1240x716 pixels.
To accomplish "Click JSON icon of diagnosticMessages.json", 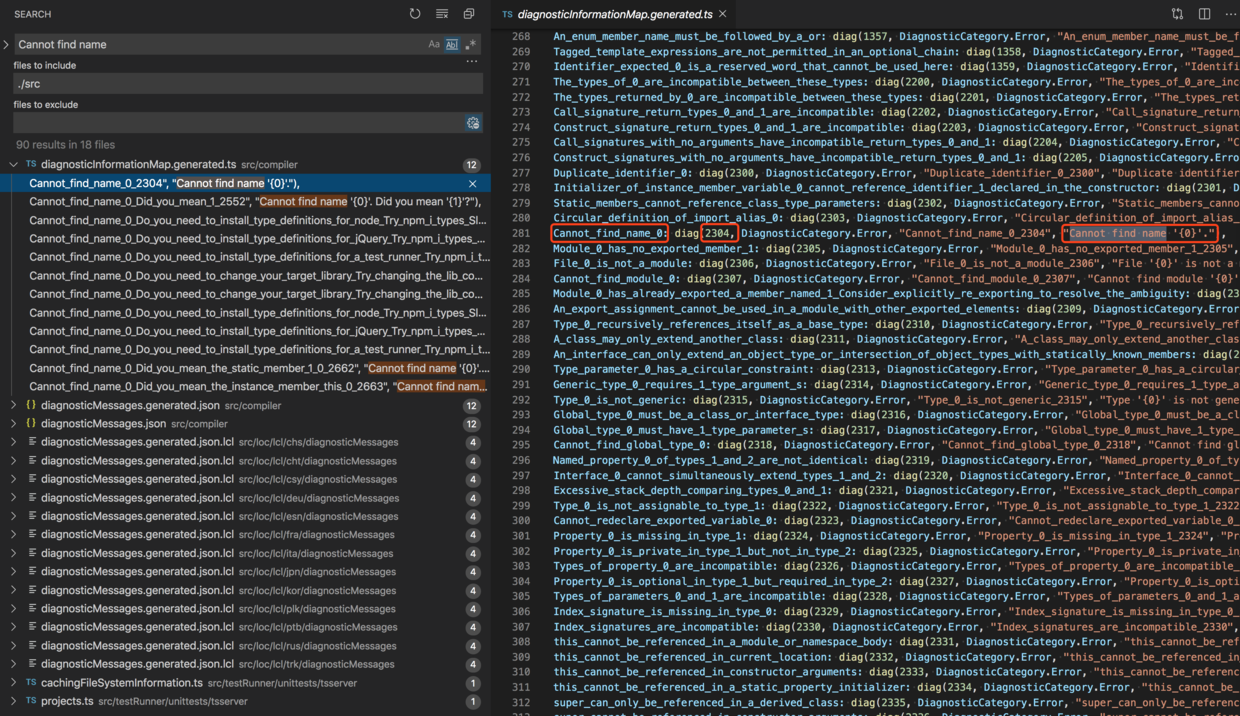I will [x=31, y=424].
